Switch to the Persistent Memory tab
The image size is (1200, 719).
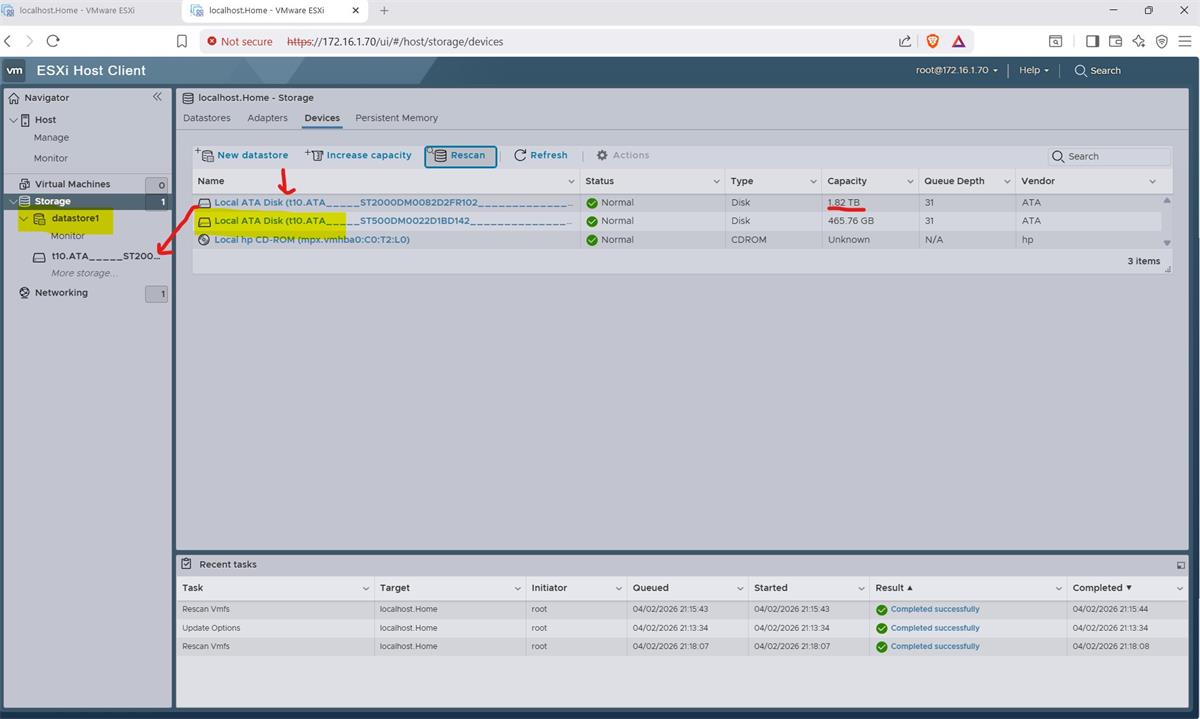point(396,118)
